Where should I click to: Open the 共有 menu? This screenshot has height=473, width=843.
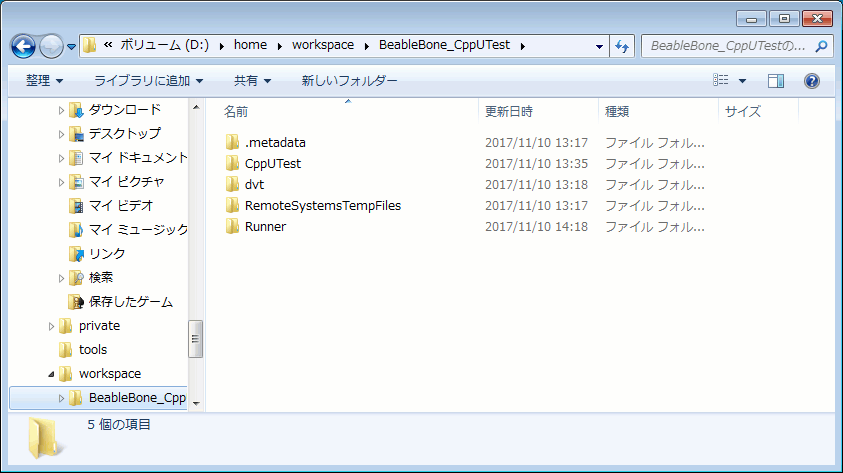click(252, 81)
